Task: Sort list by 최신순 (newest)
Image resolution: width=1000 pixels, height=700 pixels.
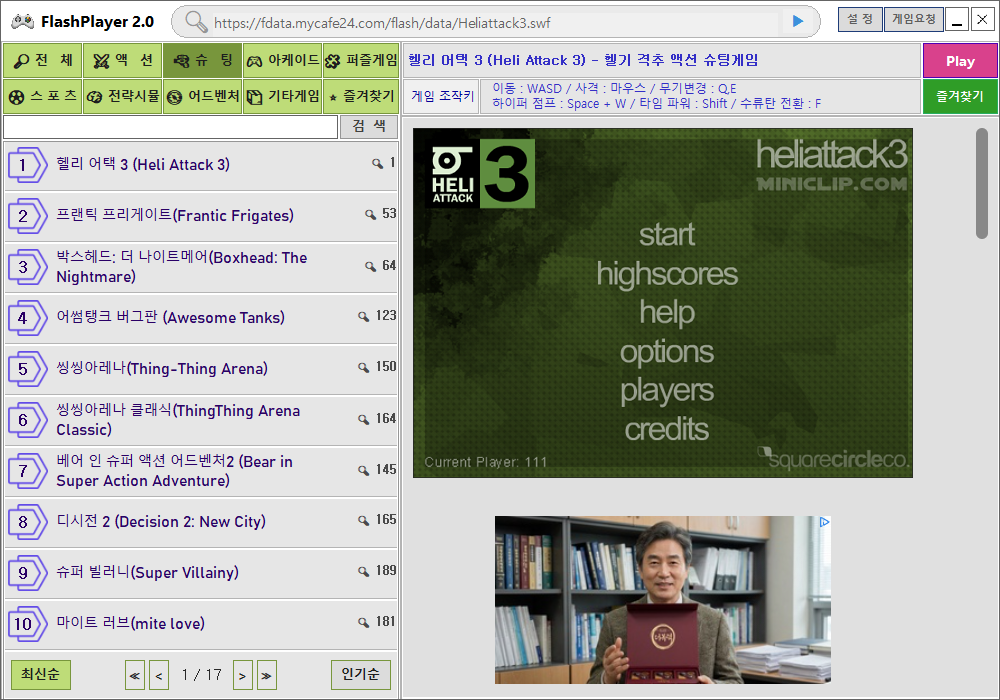Action: pos(41,674)
